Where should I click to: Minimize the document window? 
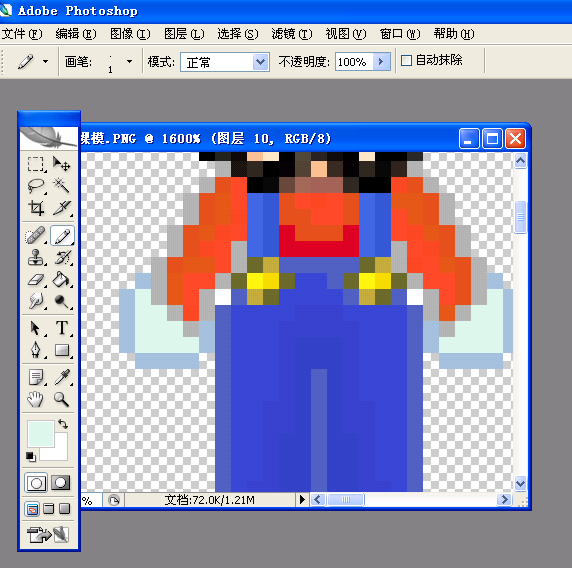[x=469, y=139]
